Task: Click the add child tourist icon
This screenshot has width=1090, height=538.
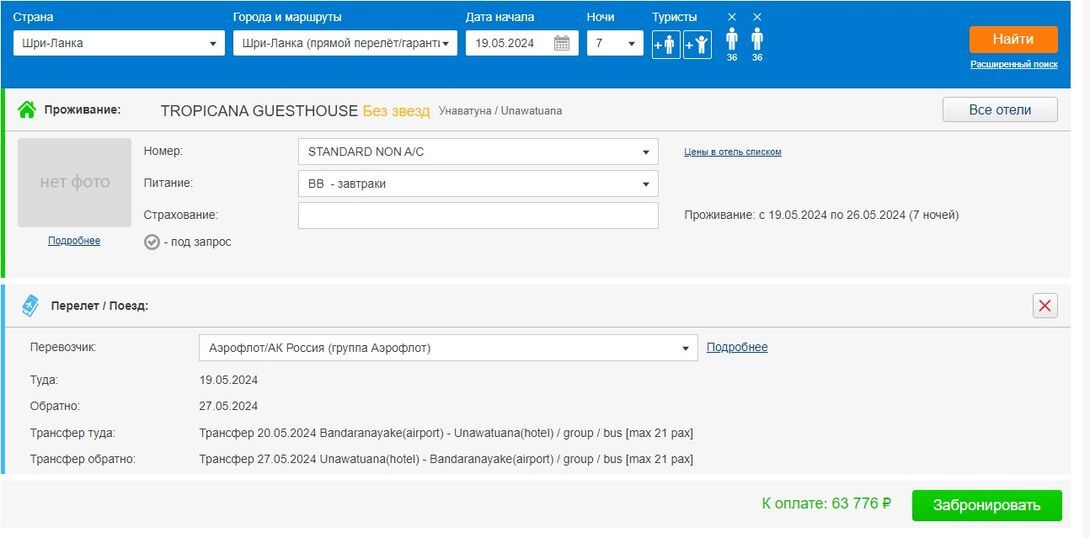Action: [697, 44]
